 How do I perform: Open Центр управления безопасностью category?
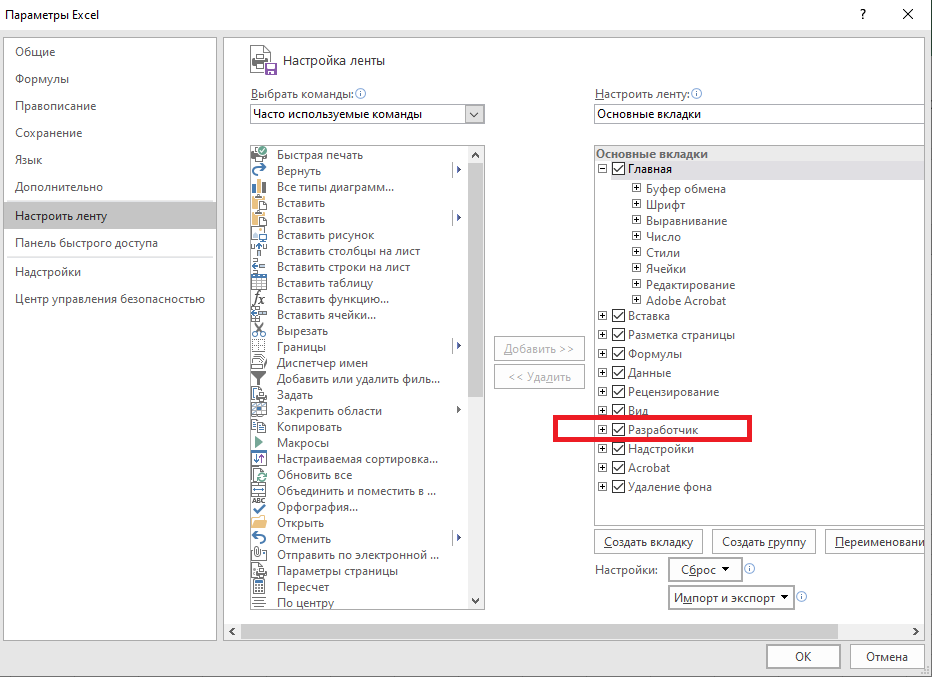point(110,299)
